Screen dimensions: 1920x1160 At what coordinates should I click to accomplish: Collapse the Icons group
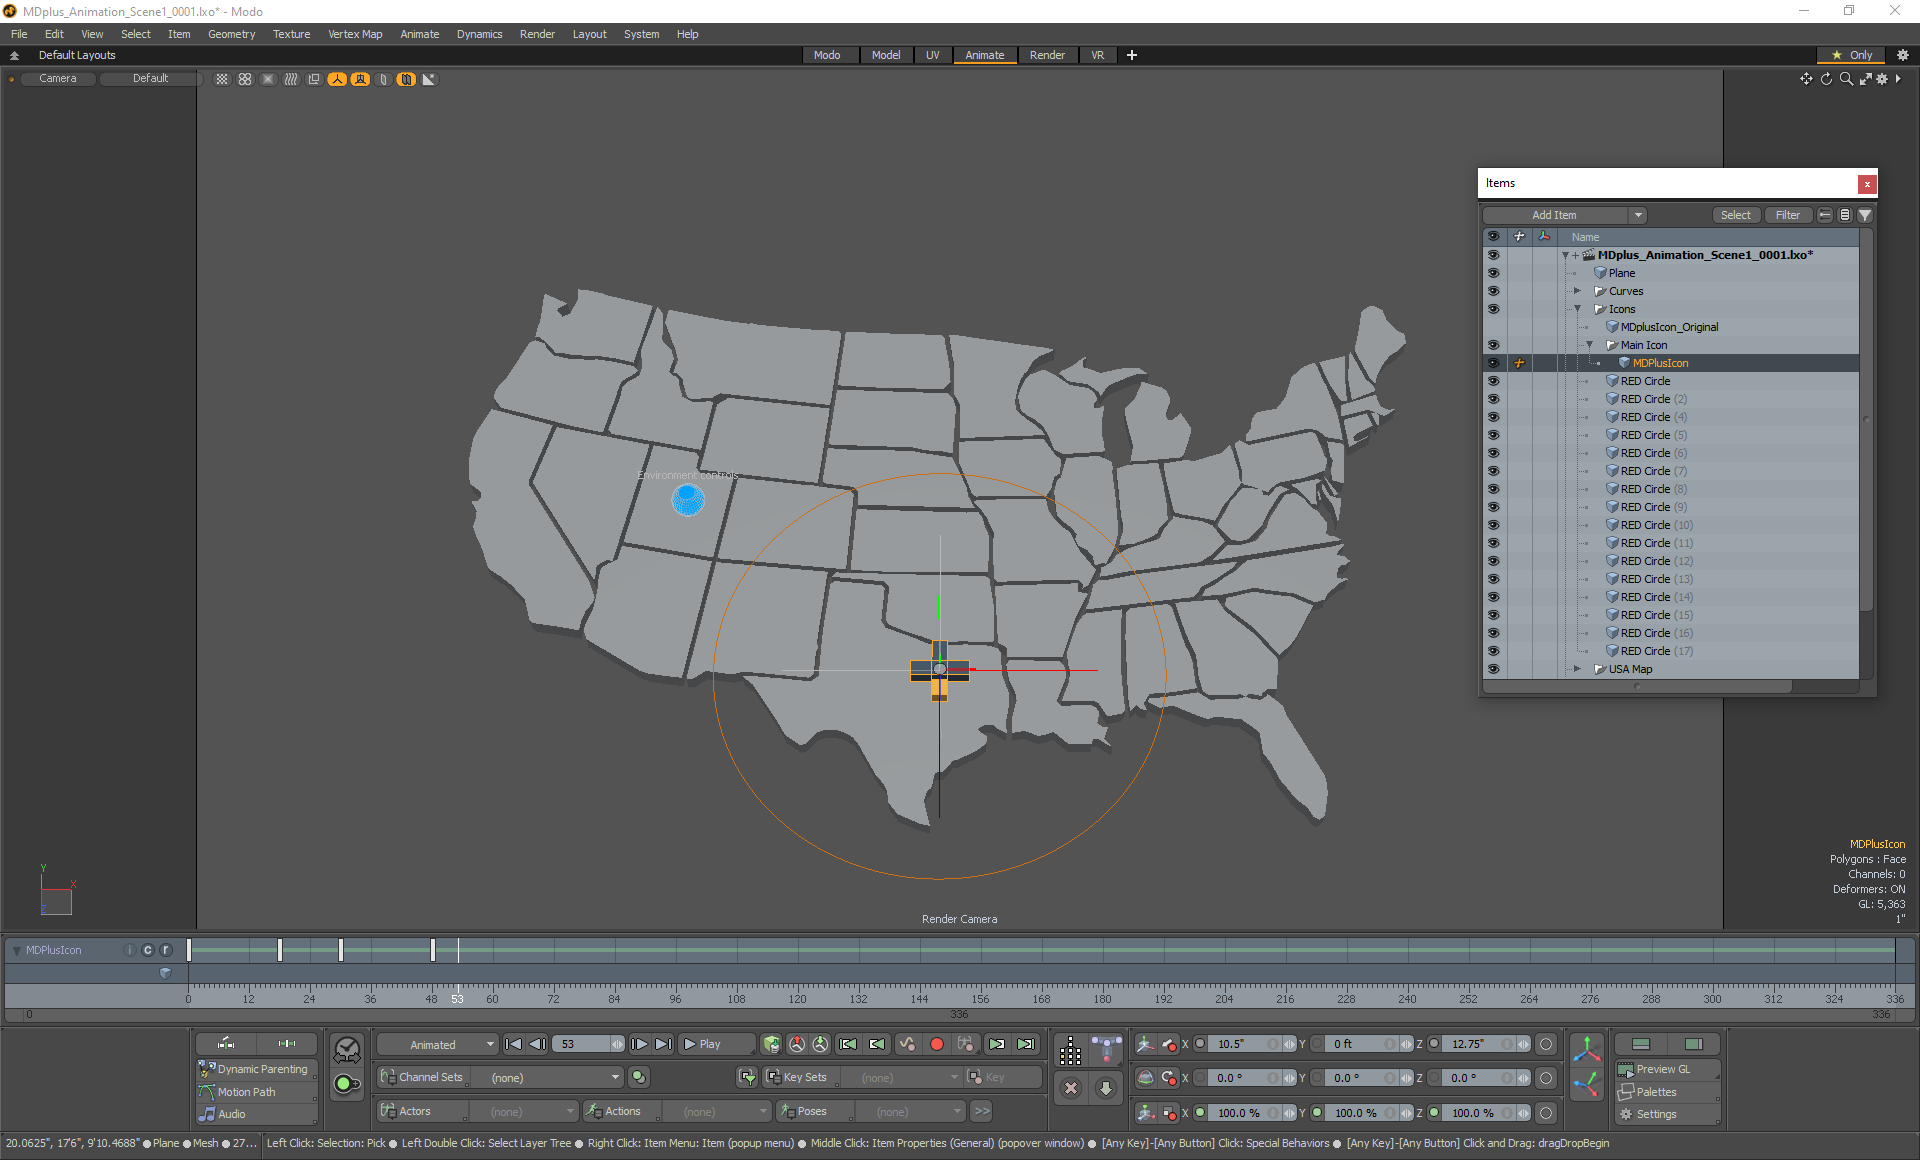click(x=1578, y=309)
